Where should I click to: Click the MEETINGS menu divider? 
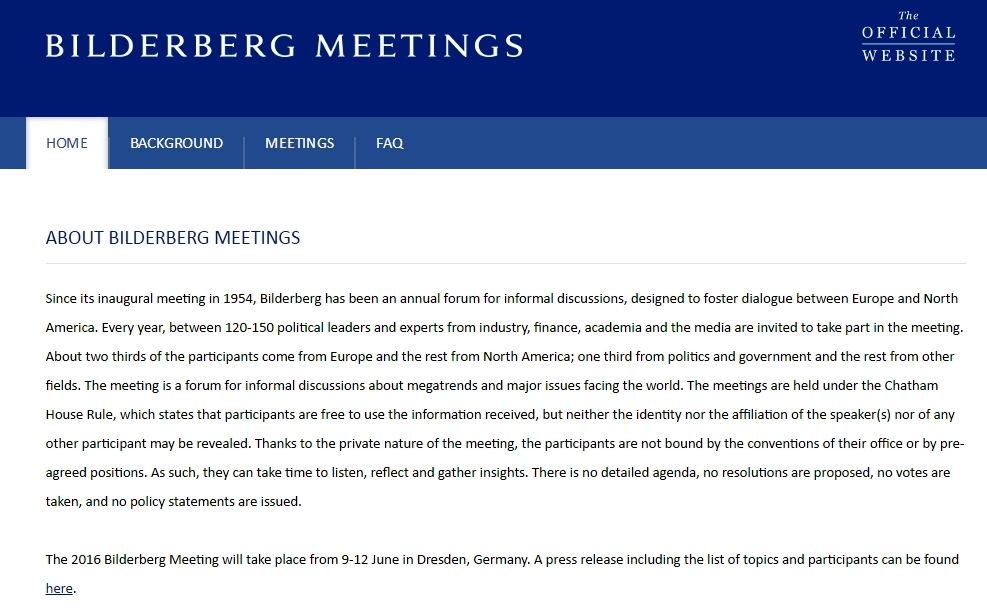pyautogui.click(x=355, y=143)
